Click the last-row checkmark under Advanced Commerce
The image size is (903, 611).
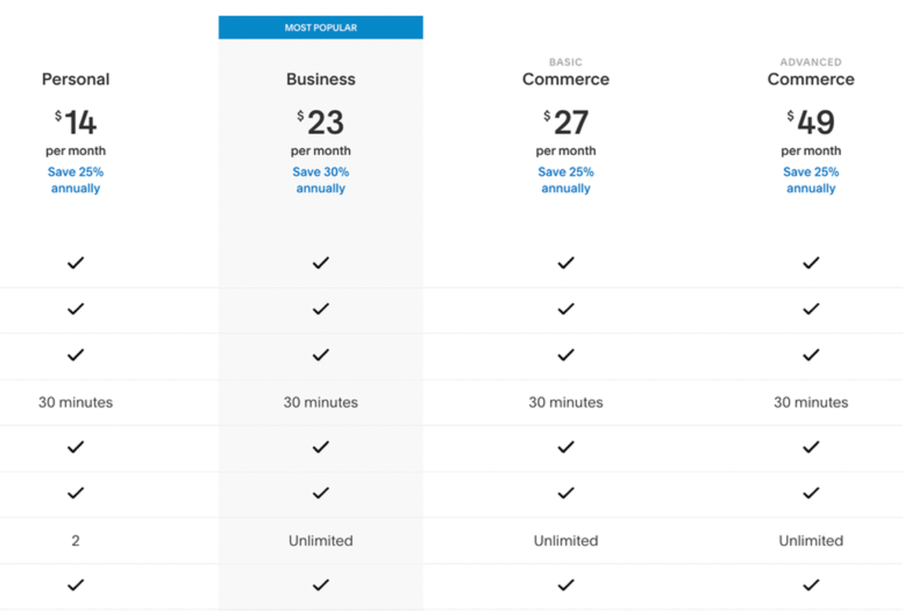click(x=811, y=585)
